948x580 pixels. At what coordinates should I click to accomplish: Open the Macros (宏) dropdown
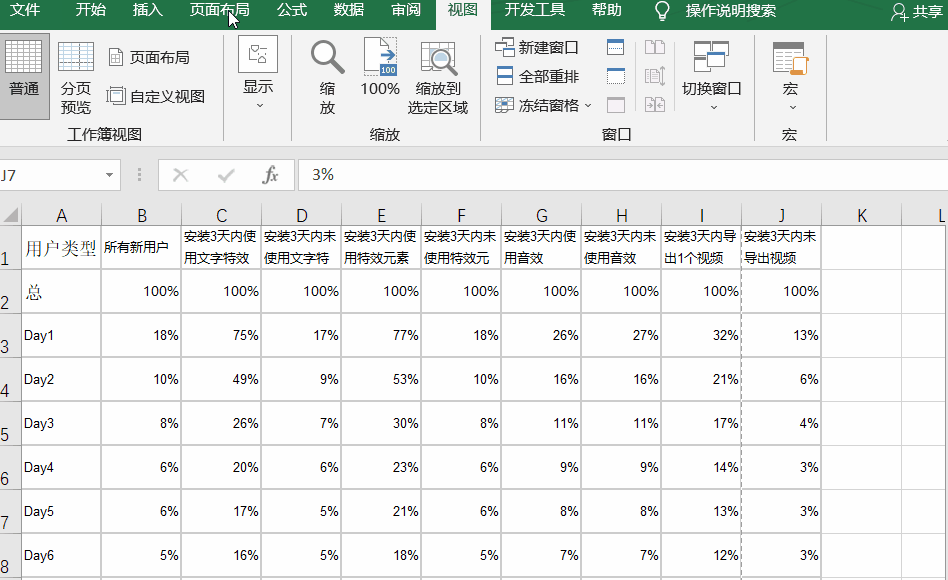click(790, 75)
